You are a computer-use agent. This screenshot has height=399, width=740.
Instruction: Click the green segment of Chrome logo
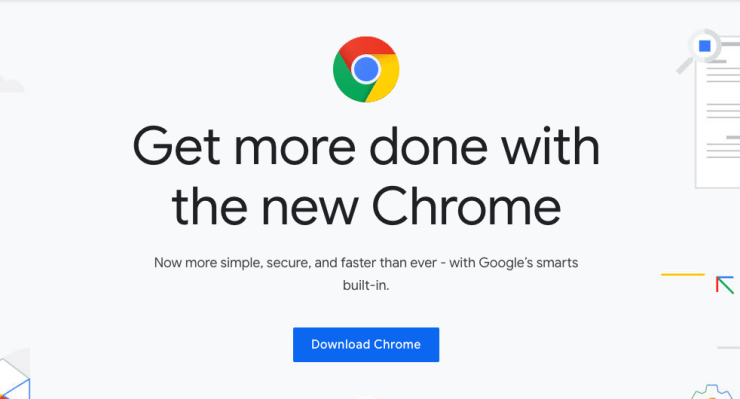347,81
